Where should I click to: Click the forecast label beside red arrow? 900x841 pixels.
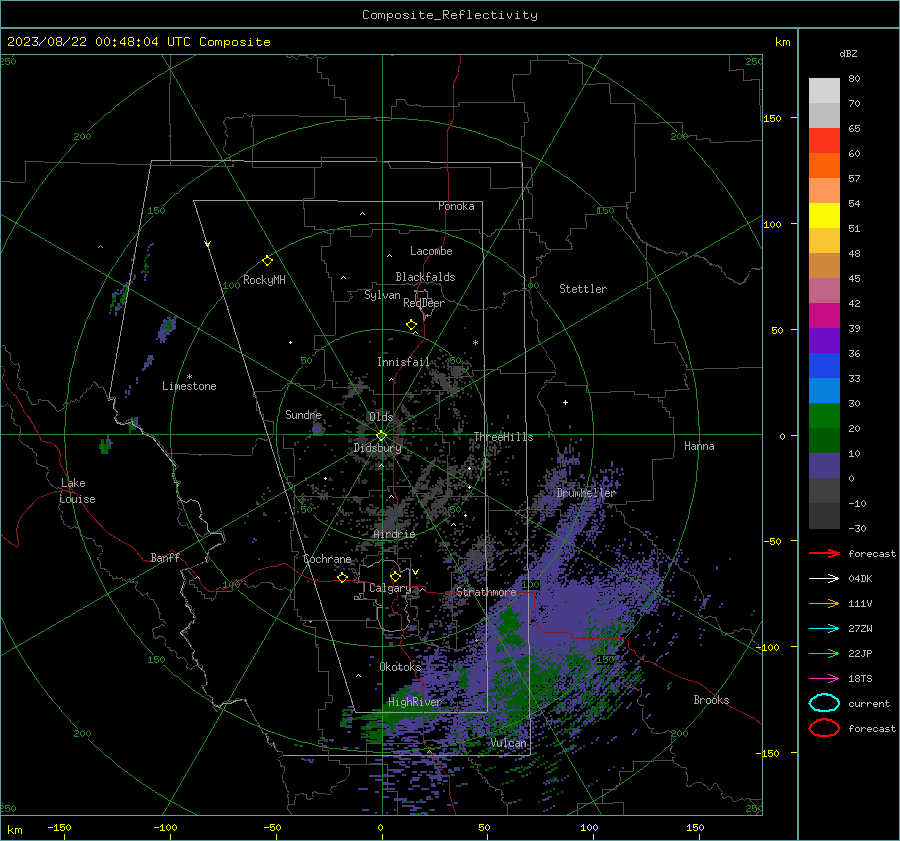871,553
